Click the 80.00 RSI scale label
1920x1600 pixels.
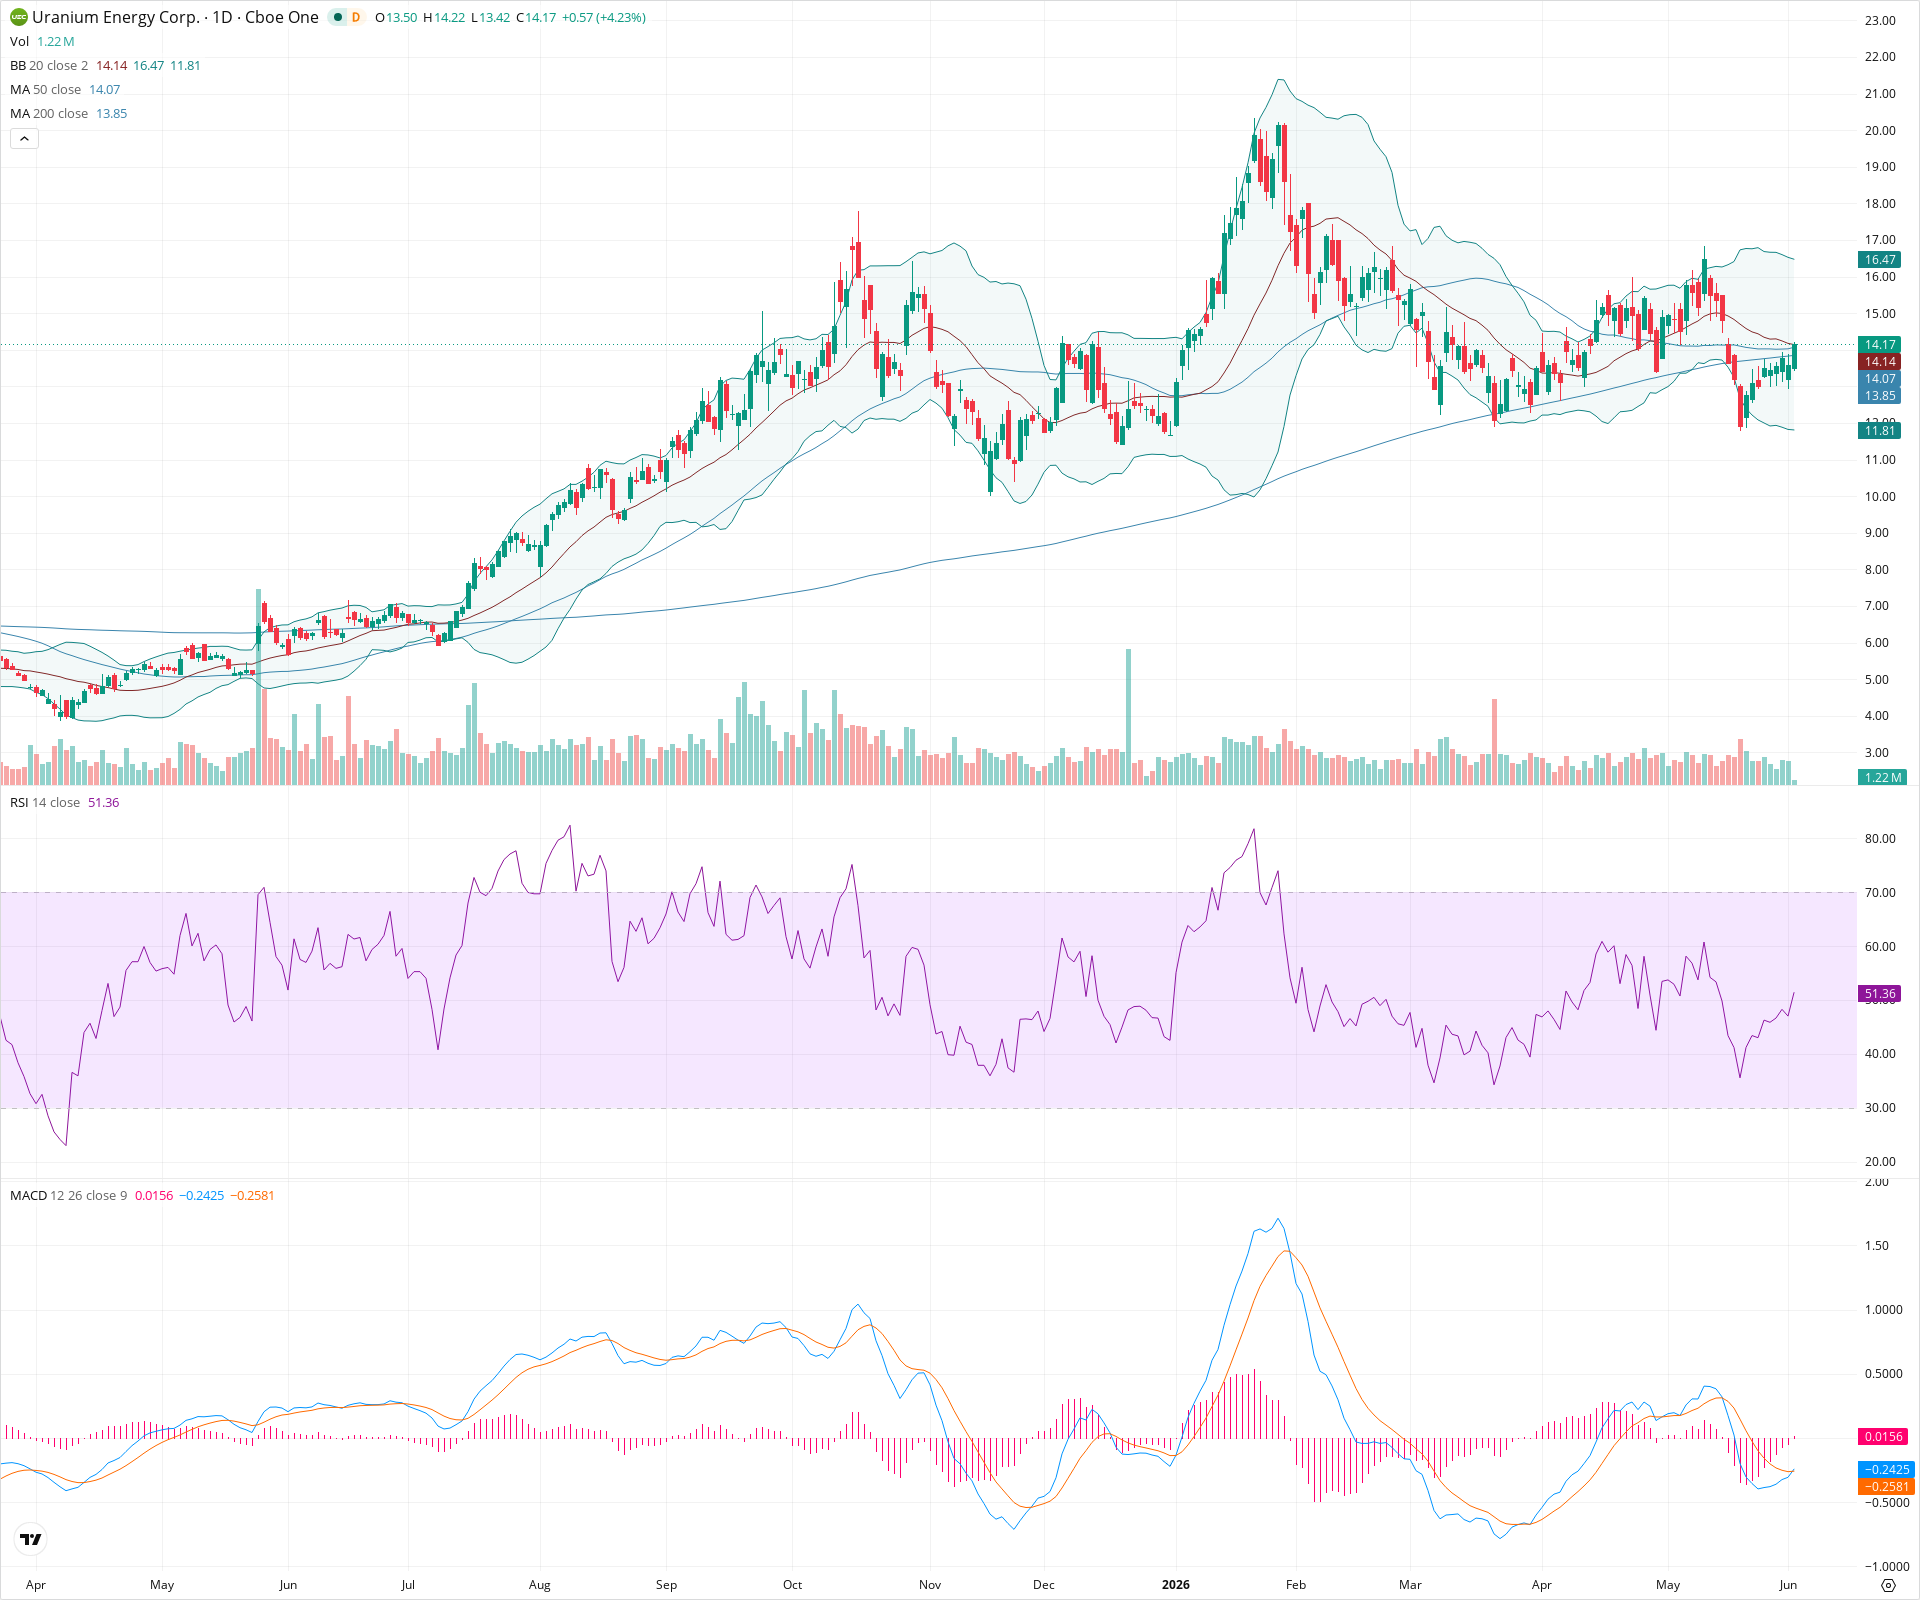point(1880,839)
